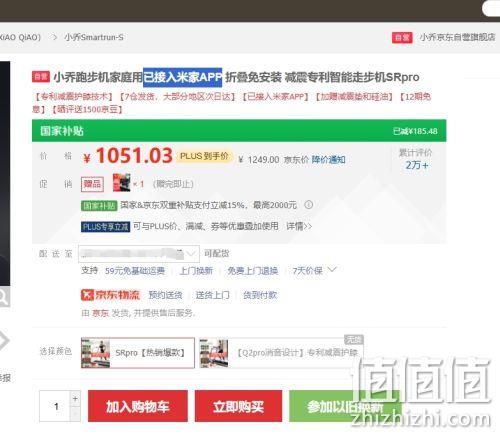
Task: Add the treadmill to shopping cart
Action: pyautogui.click(x=138, y=406)
